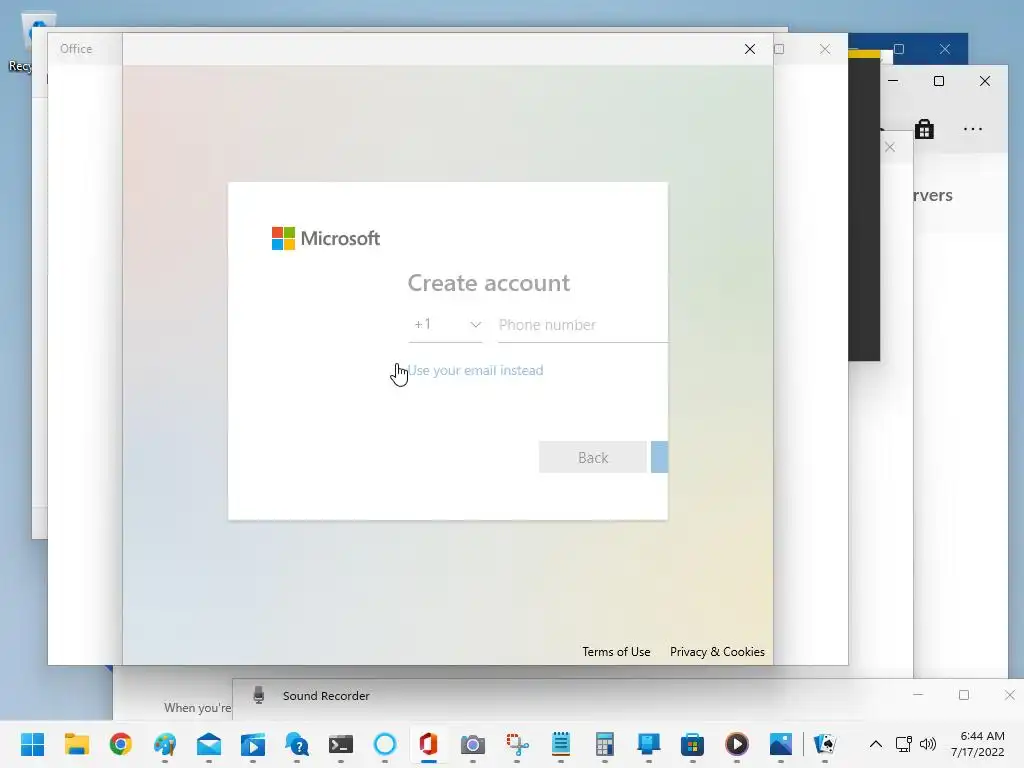
Task: Click the Back button
Action: click(x=592, y=457)
